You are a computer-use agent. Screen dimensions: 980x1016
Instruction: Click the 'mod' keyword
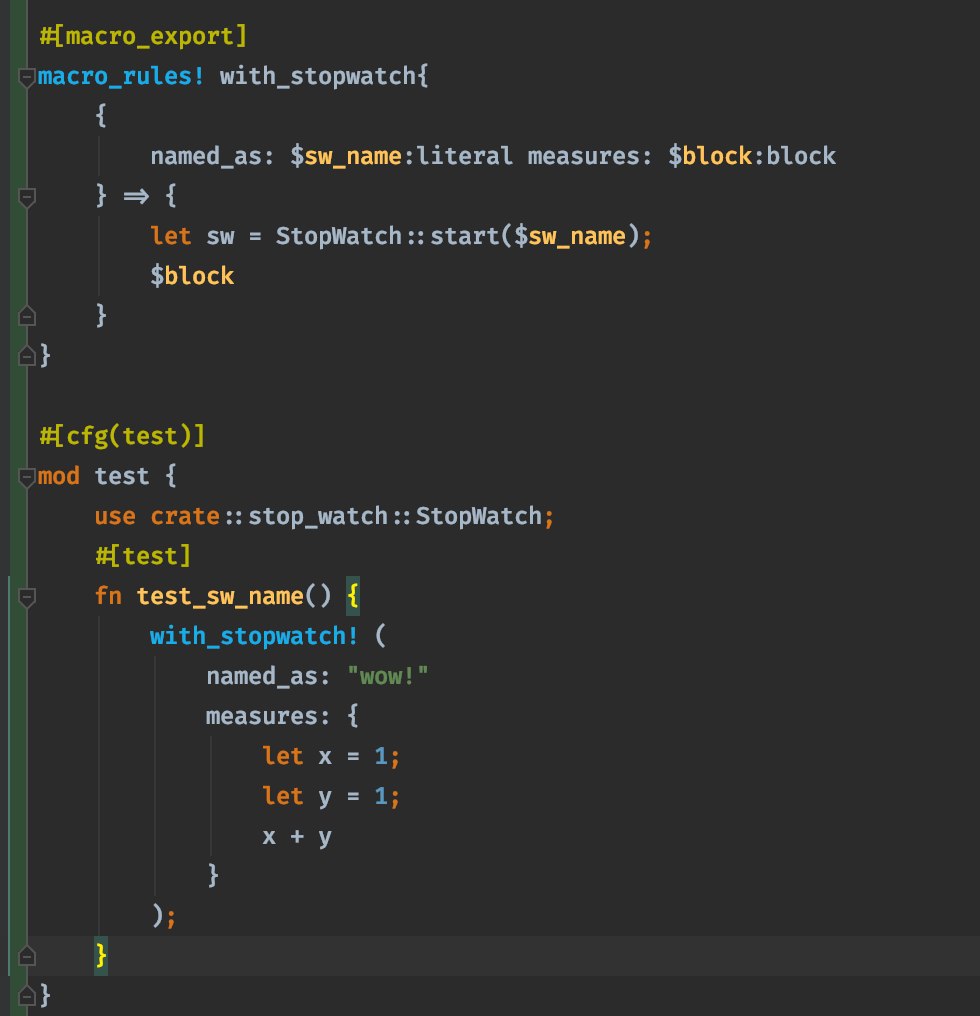click(x=58, y=476)
